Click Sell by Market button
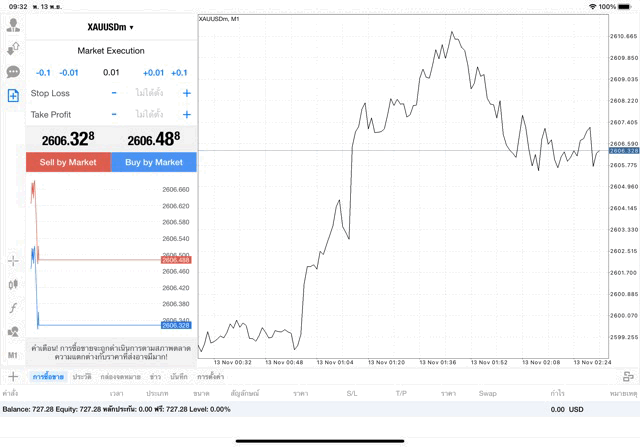The image size is (640, 447). pos(68,162)
